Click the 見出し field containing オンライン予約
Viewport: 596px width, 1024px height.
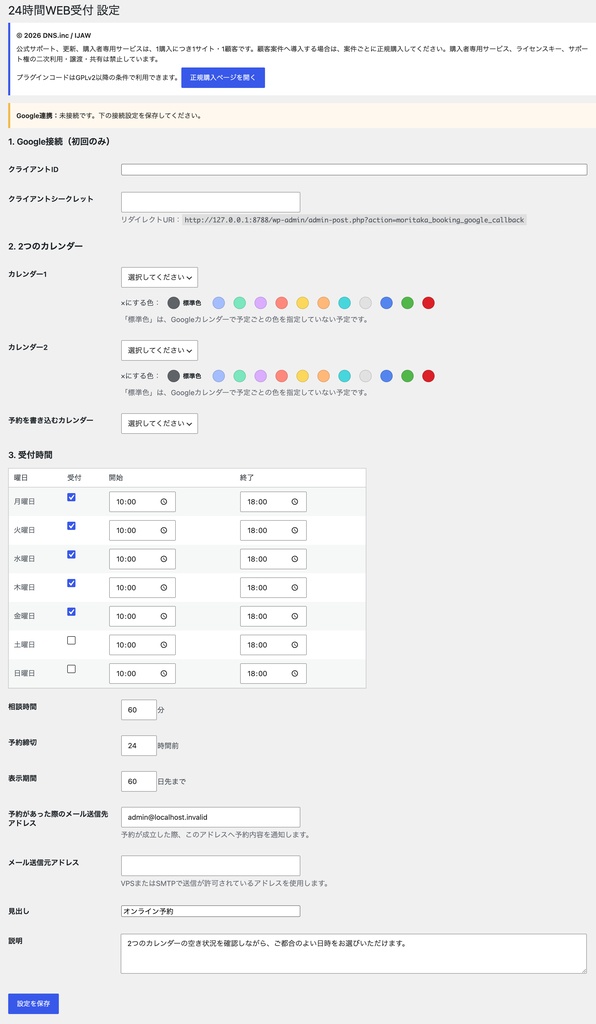tap(211, 911)
